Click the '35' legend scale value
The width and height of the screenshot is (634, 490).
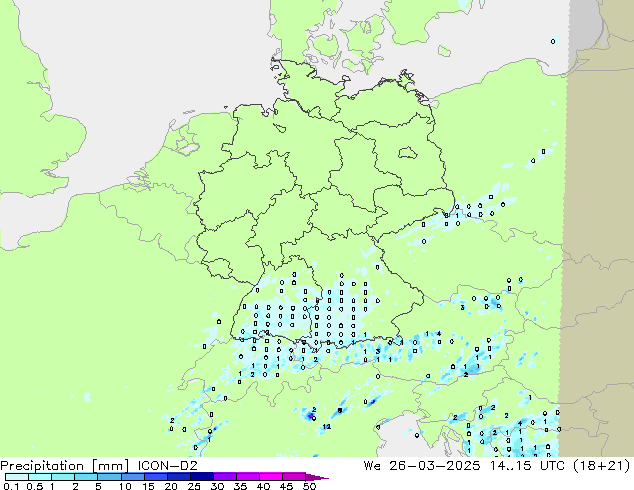click(x=240, y=486)
